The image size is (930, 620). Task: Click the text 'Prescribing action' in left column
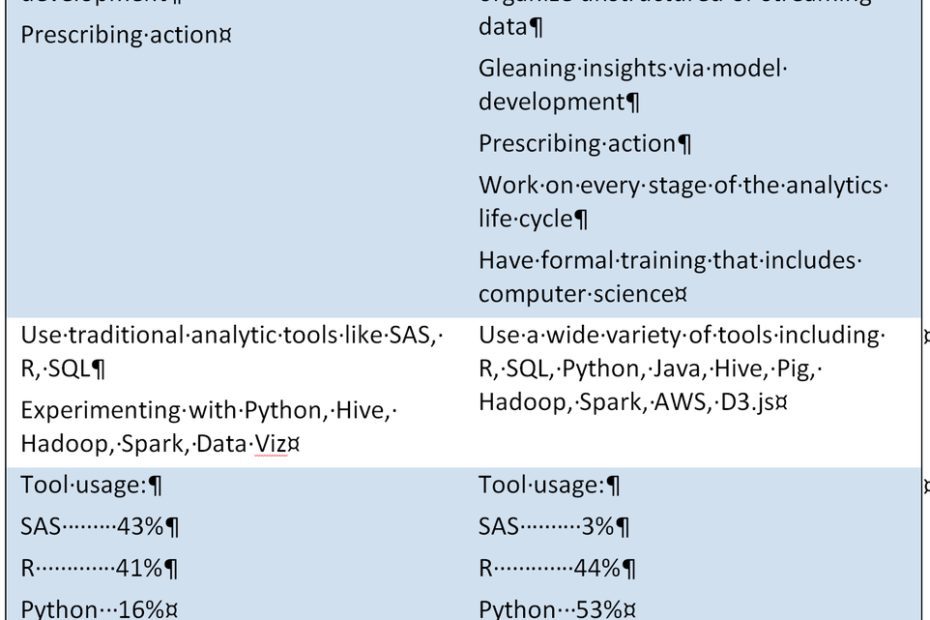(x=119, y=34)
